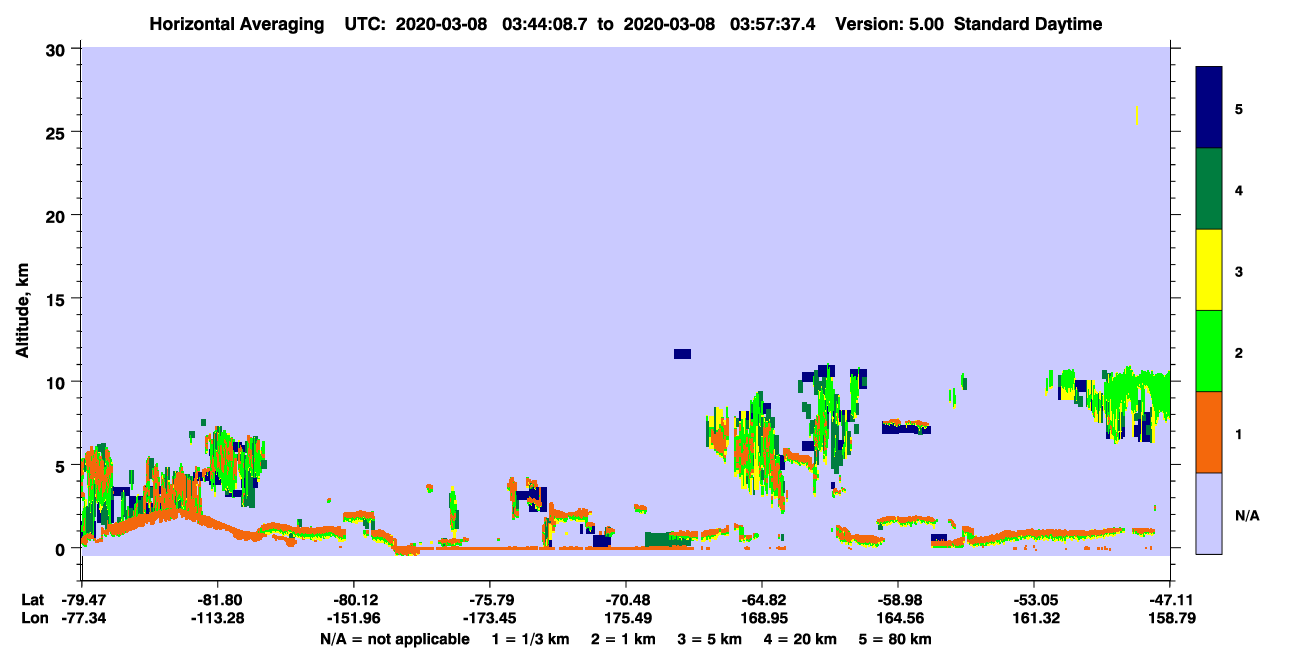The image size is (1300, 667).
Task: Click legend text '3 = 5 km'
Action: [710, 639]
